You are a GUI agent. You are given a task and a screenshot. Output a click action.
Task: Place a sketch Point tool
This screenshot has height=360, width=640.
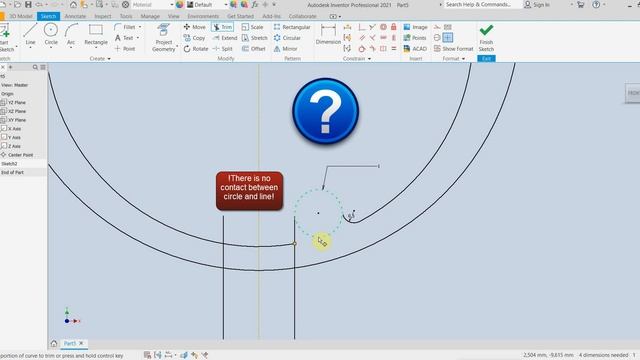pos(124,49)
